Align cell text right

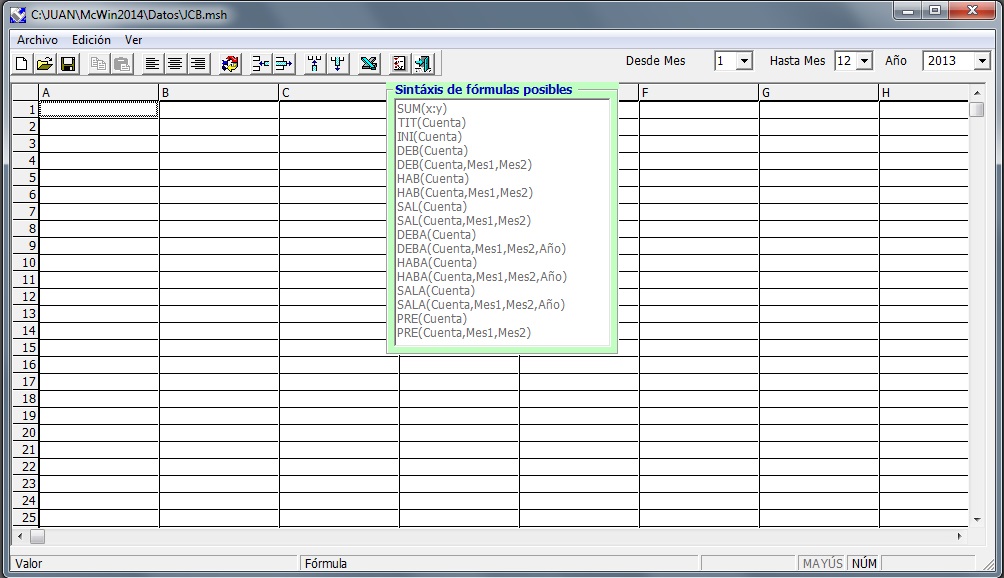[198, 63]
